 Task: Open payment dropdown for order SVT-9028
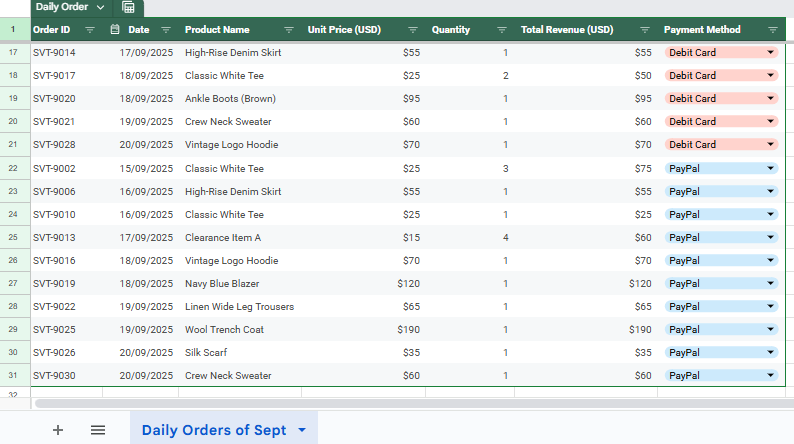click(x=770, y=144)
